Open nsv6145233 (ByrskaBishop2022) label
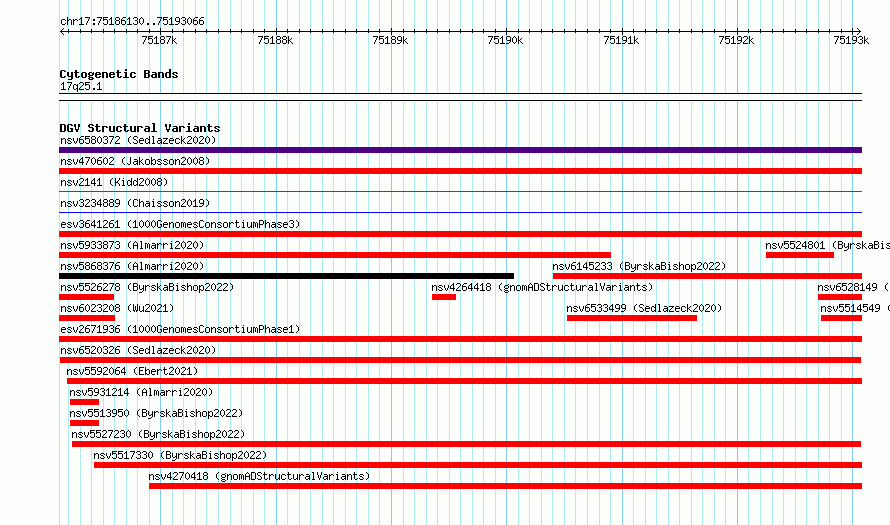 [639, 266]
